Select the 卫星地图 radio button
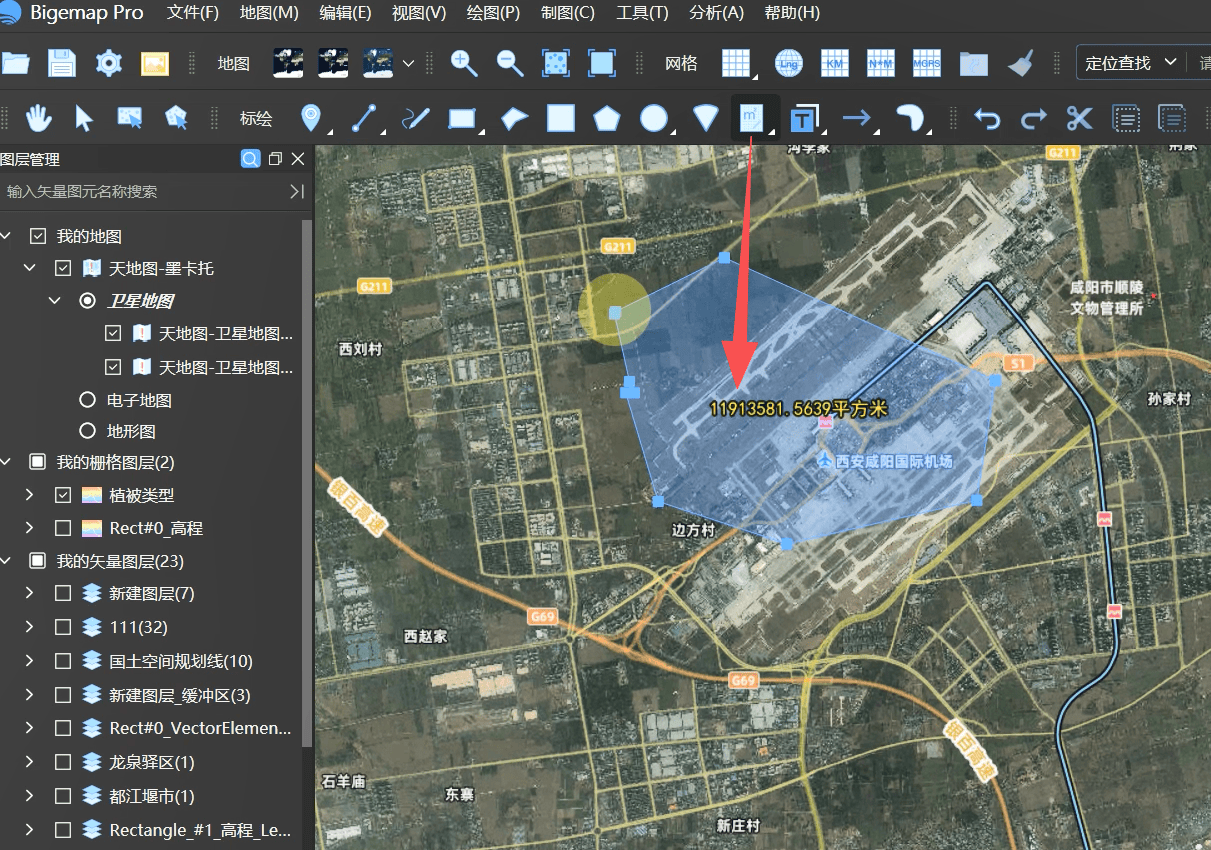 (87, 301)
